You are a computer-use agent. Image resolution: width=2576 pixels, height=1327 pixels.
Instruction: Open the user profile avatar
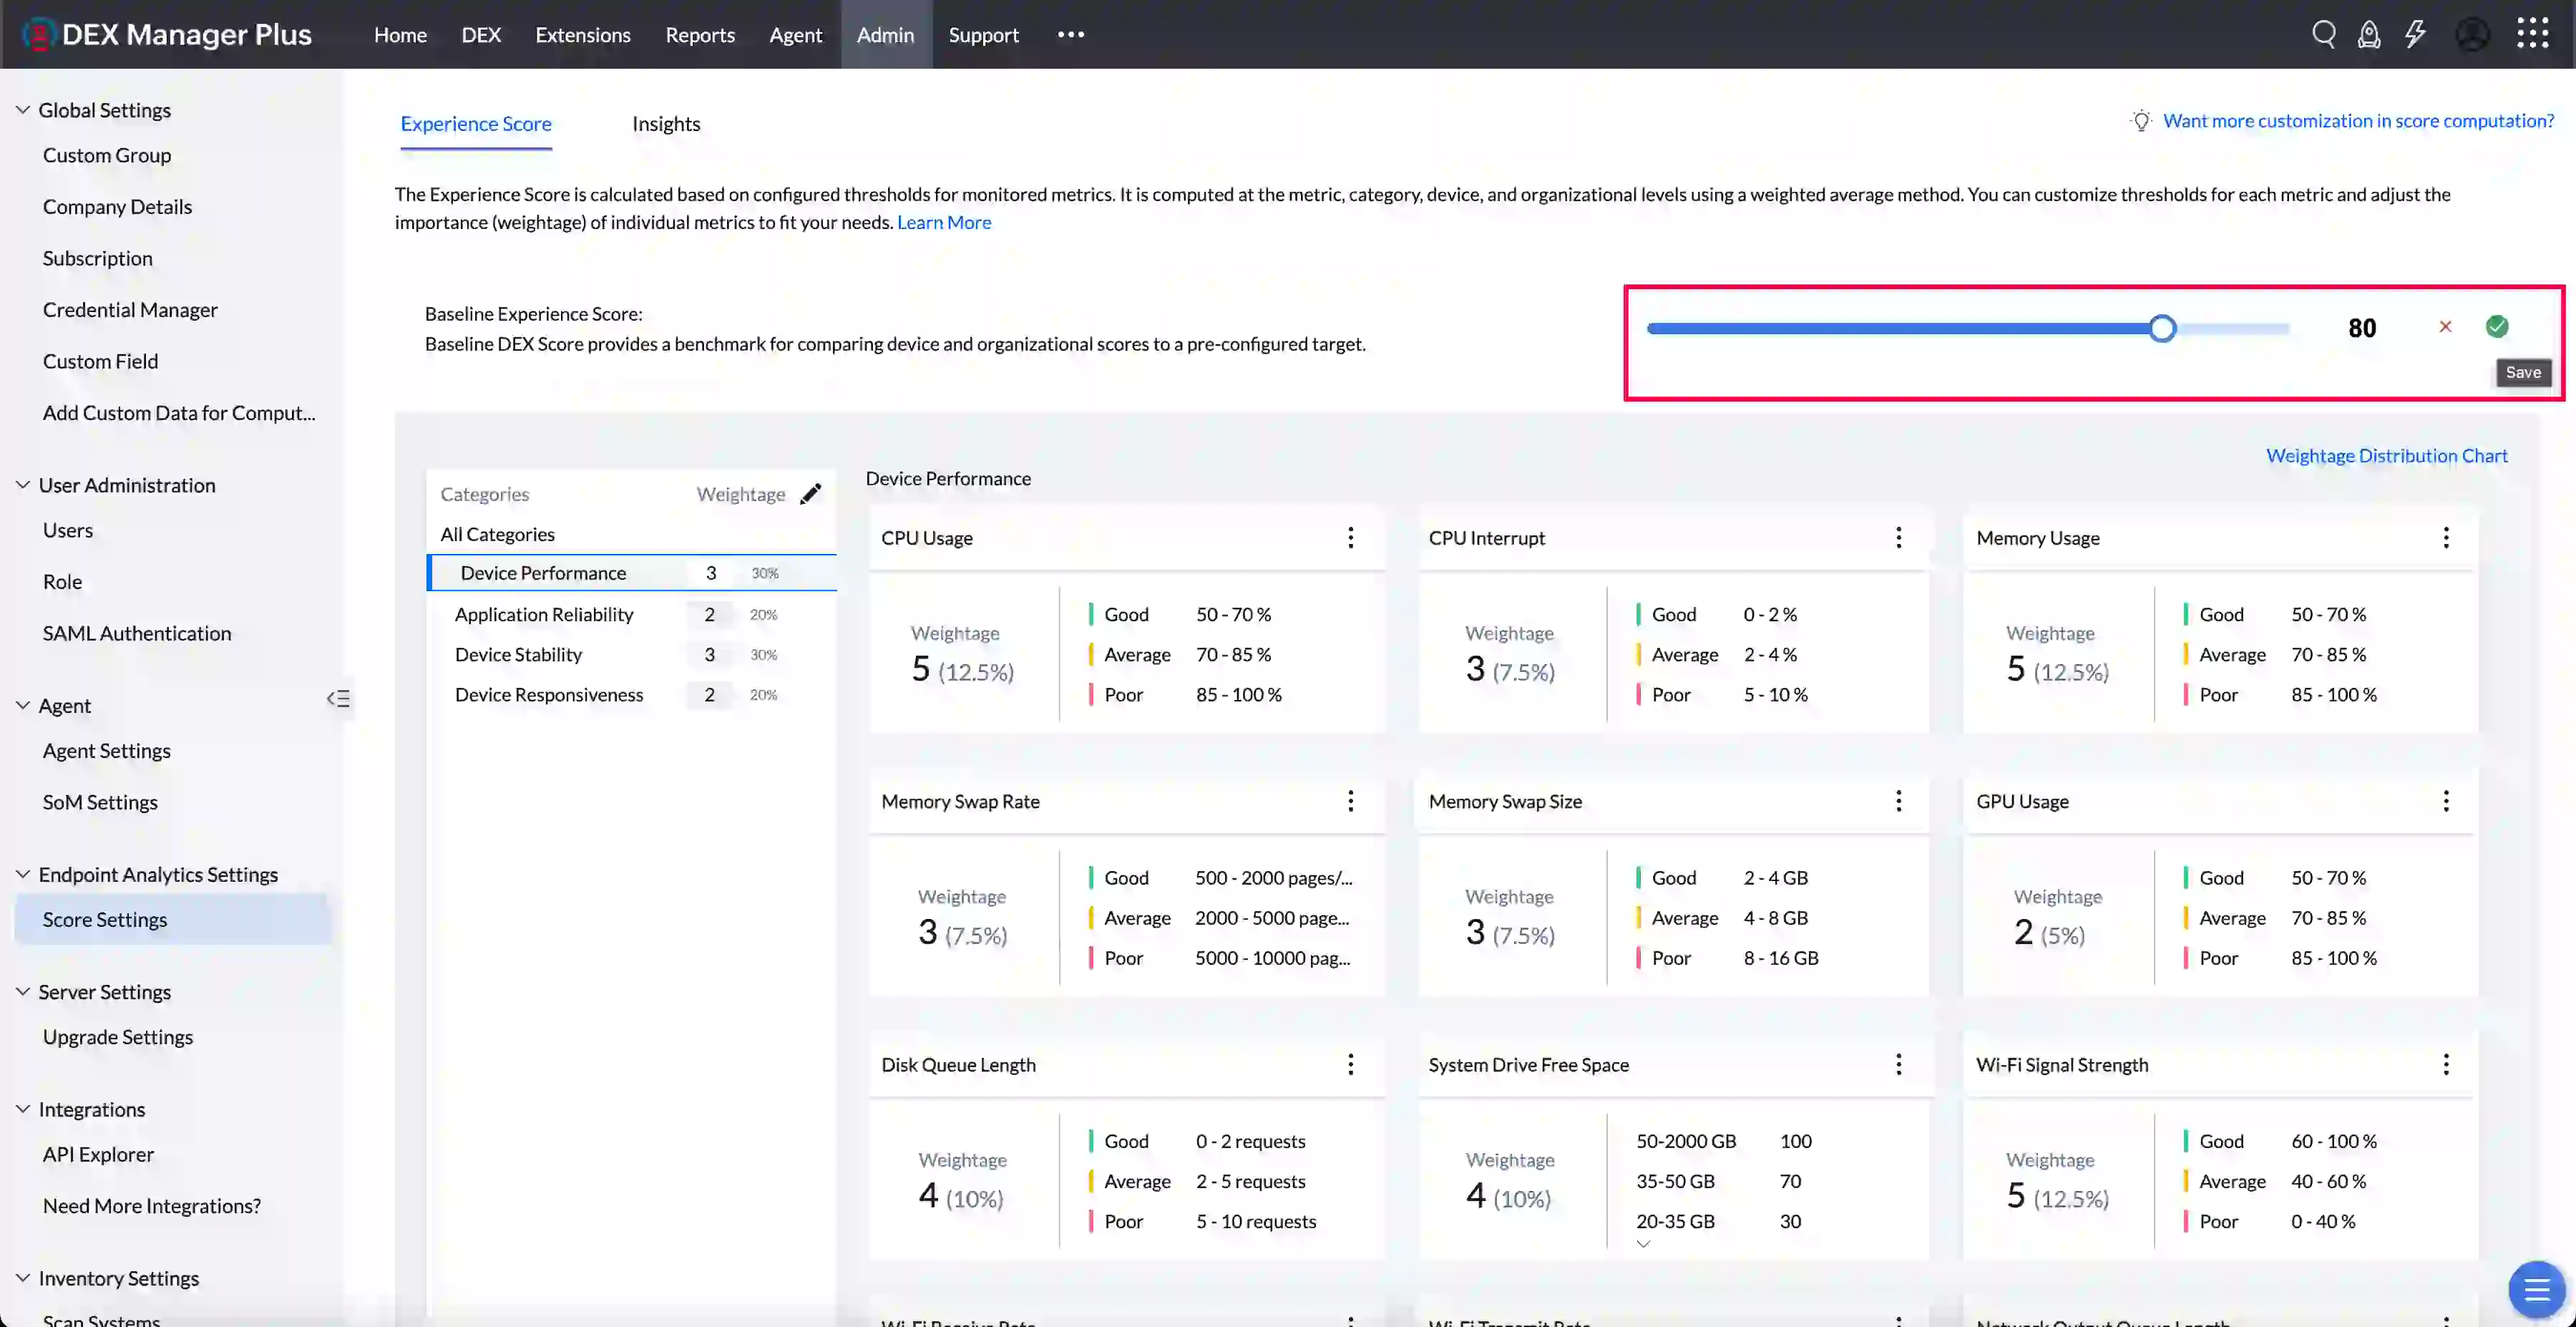click(2473, 34)
